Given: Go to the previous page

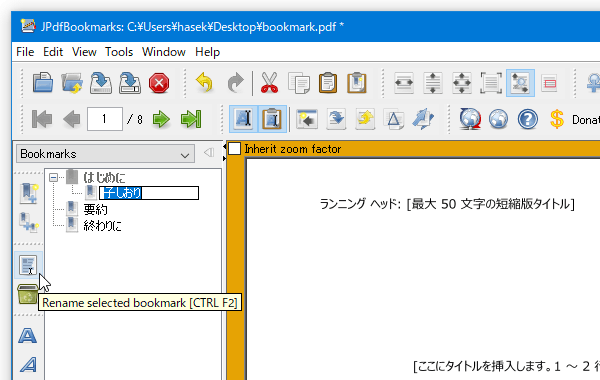Looking at the screenshot, I should pos(72,119).
